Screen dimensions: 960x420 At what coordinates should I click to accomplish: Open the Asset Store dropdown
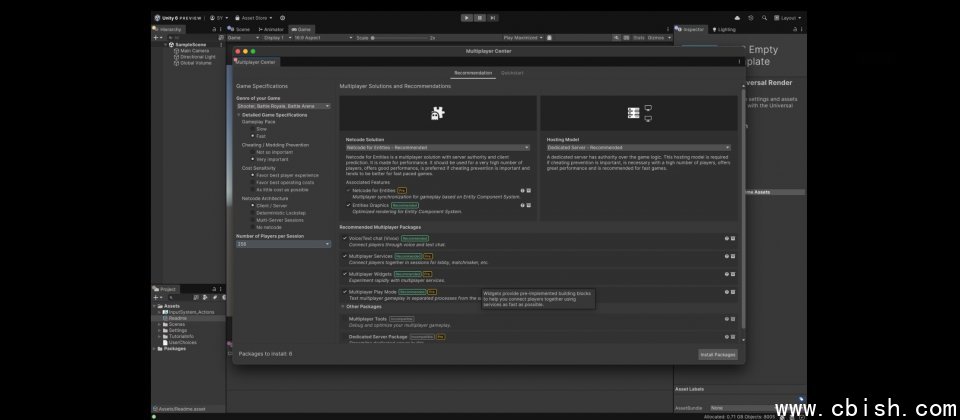254,18
